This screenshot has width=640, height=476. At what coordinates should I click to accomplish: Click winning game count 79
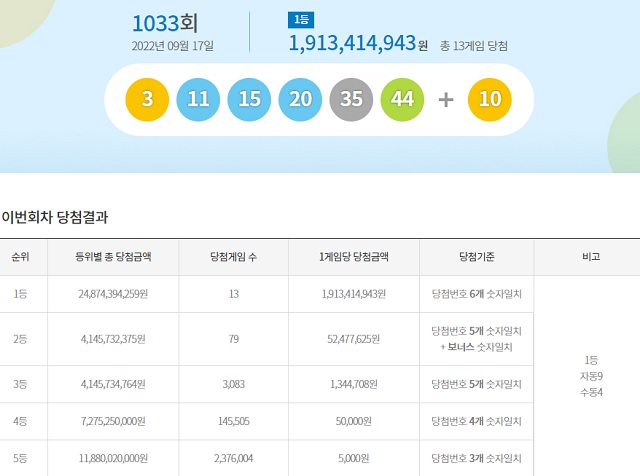pyautogui.click(x=233, y=339)
